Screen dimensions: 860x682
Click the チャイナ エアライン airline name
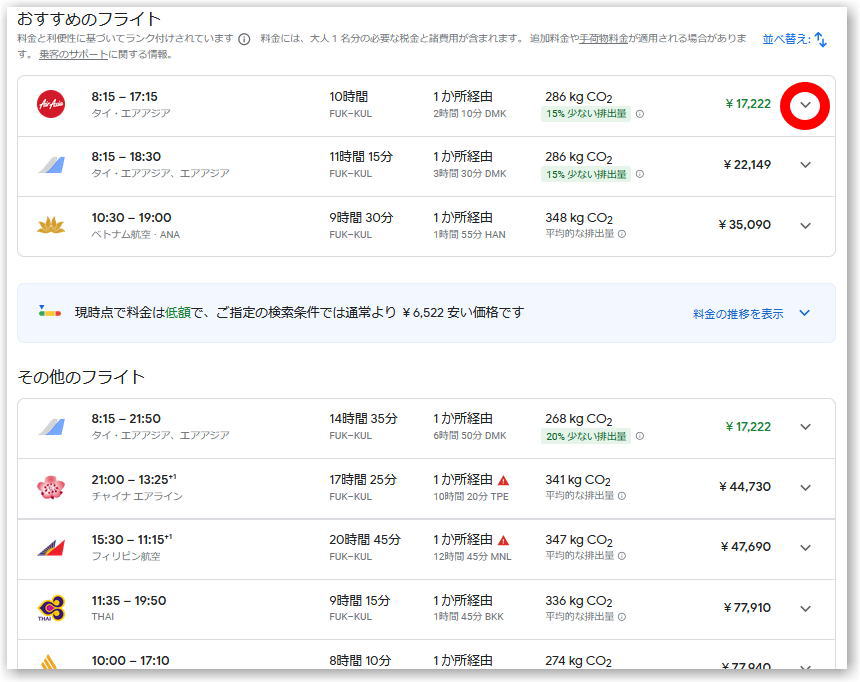click(137, 496)
